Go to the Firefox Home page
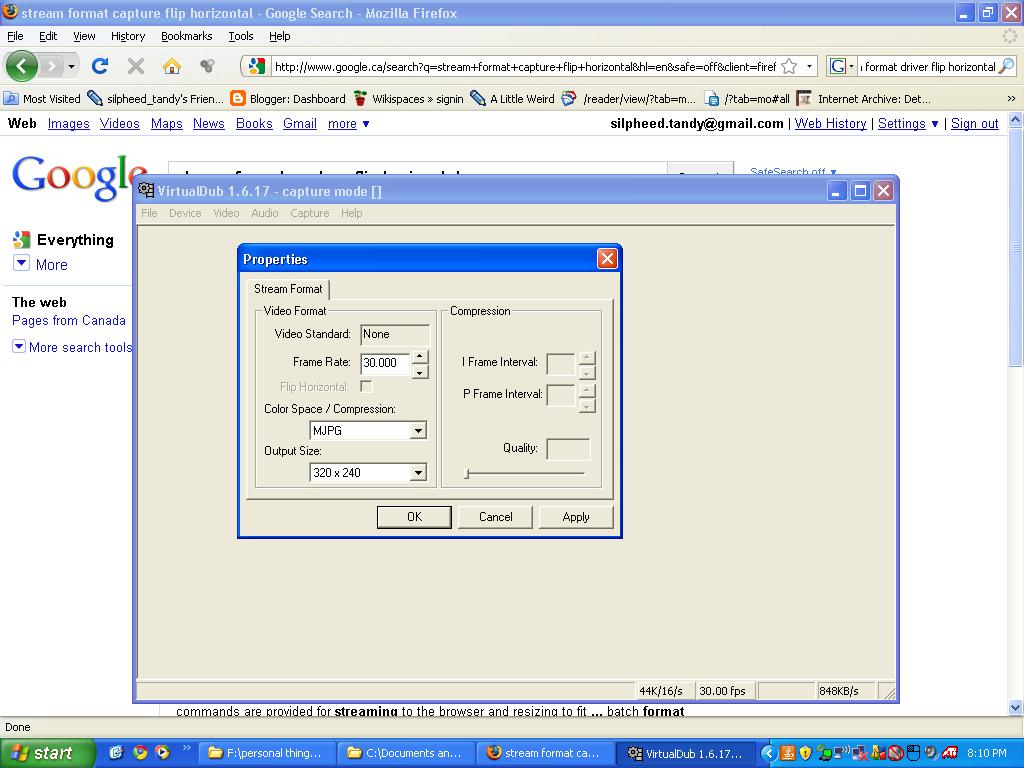 pos(172,66)
